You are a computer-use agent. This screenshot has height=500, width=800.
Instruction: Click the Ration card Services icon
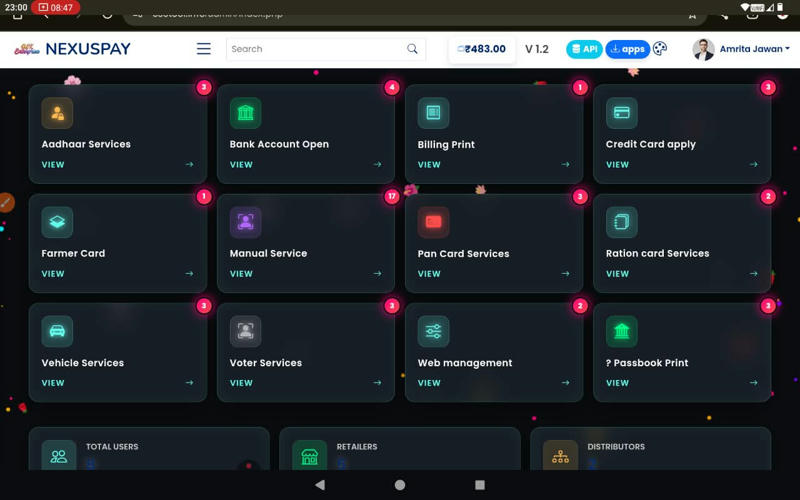[621, 222]
